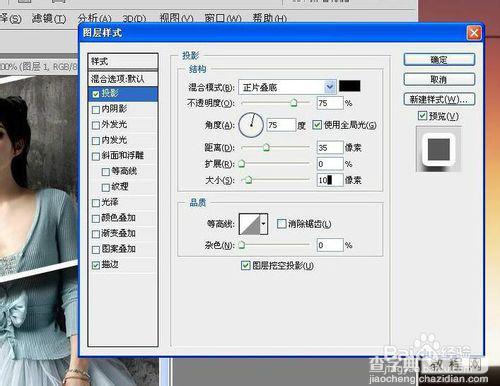
Task: Click the 角度 value field
Action: (x=281, y=125)
